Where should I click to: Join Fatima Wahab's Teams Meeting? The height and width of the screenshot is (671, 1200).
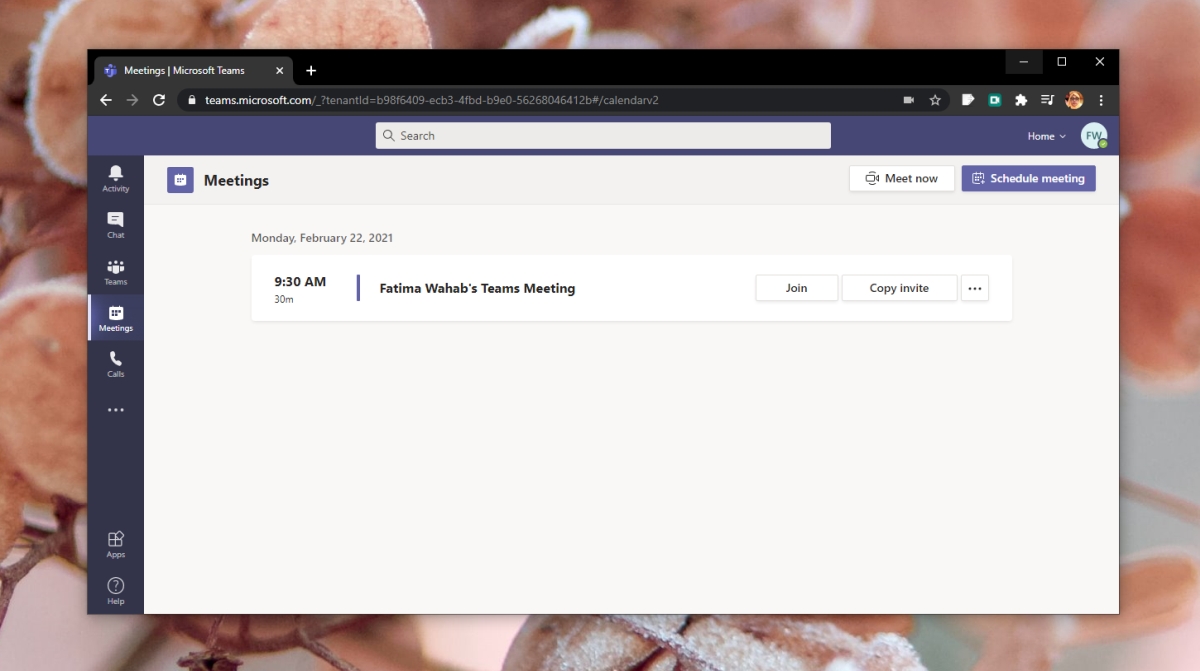[796, 287]
